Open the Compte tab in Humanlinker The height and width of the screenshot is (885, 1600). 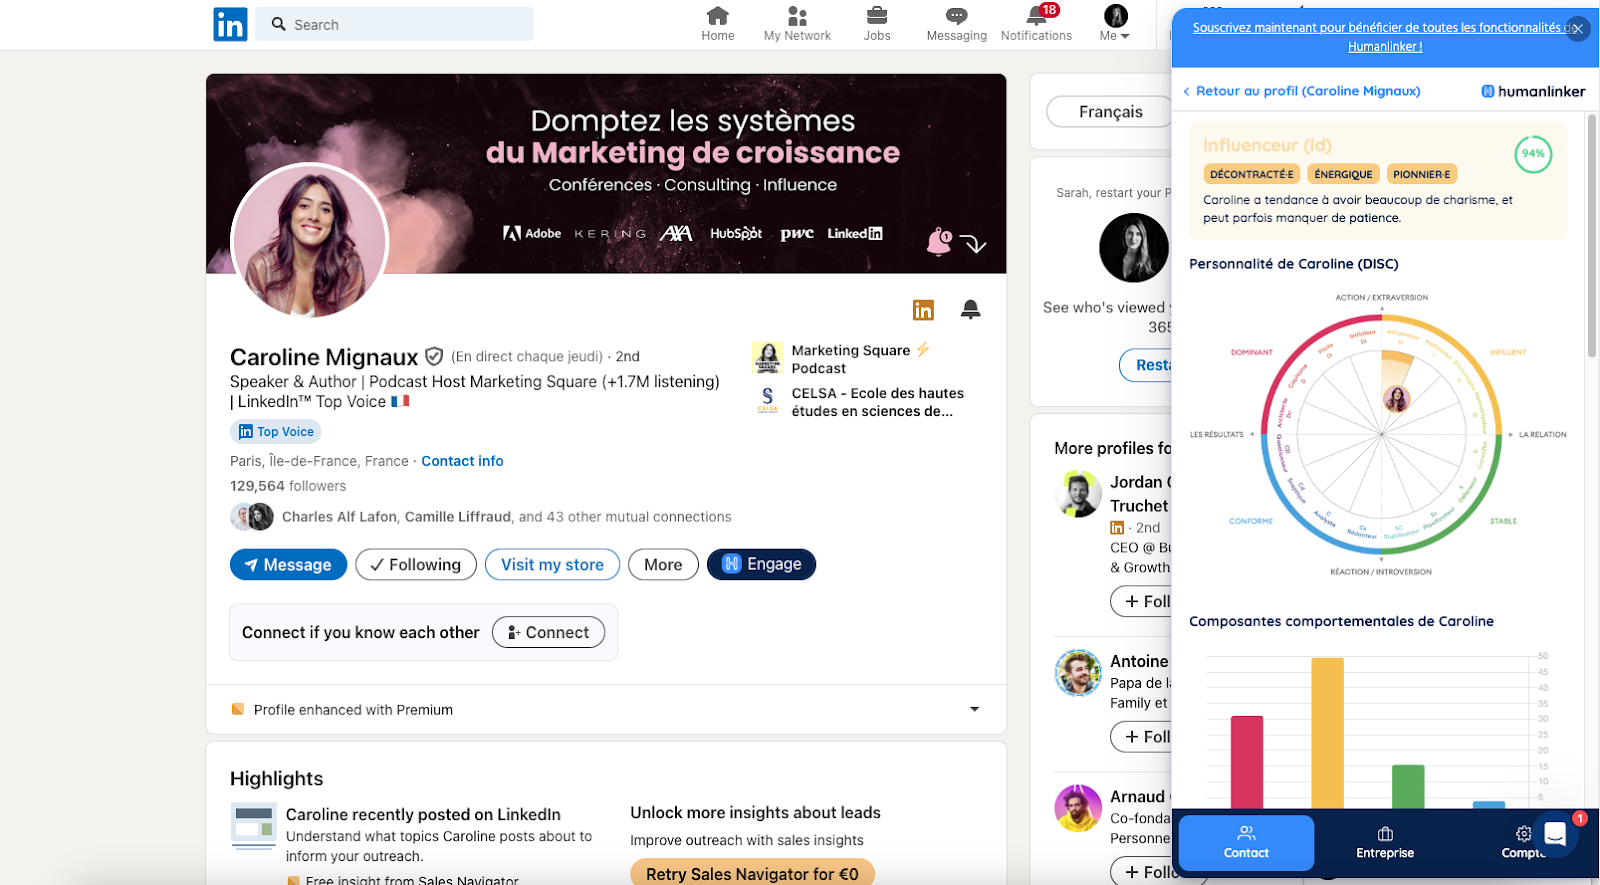point(1522,842)
